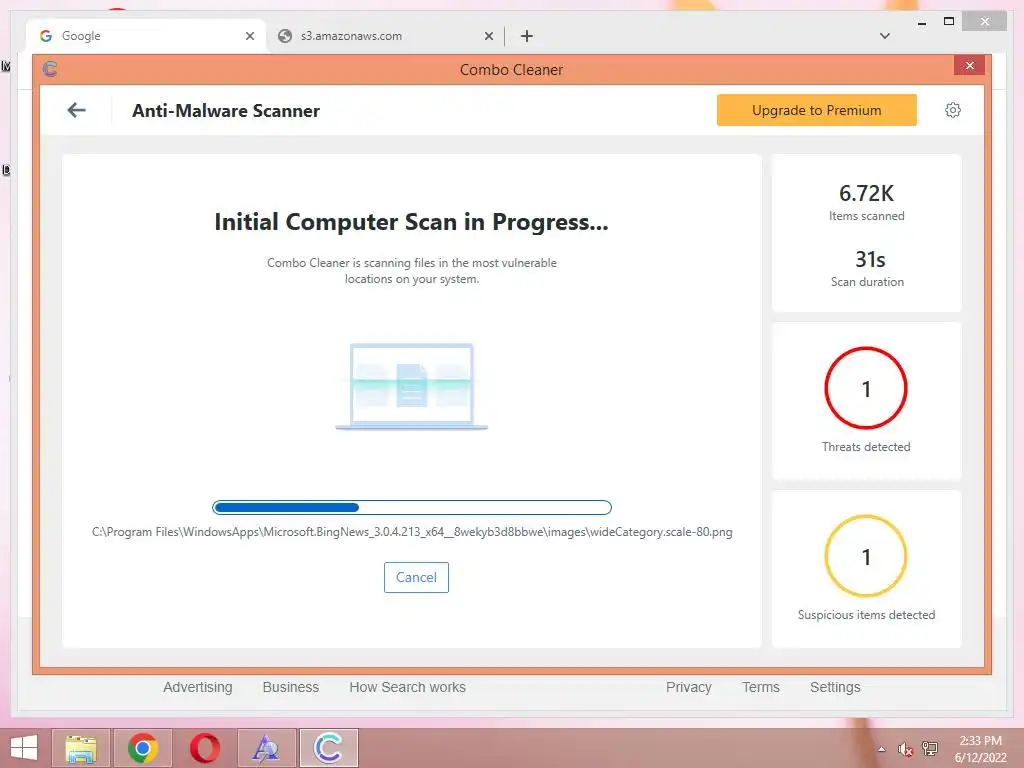Screen dimensions: 1024x768
Task: Open Privacy link on Google page
Action: coord(688,687)
